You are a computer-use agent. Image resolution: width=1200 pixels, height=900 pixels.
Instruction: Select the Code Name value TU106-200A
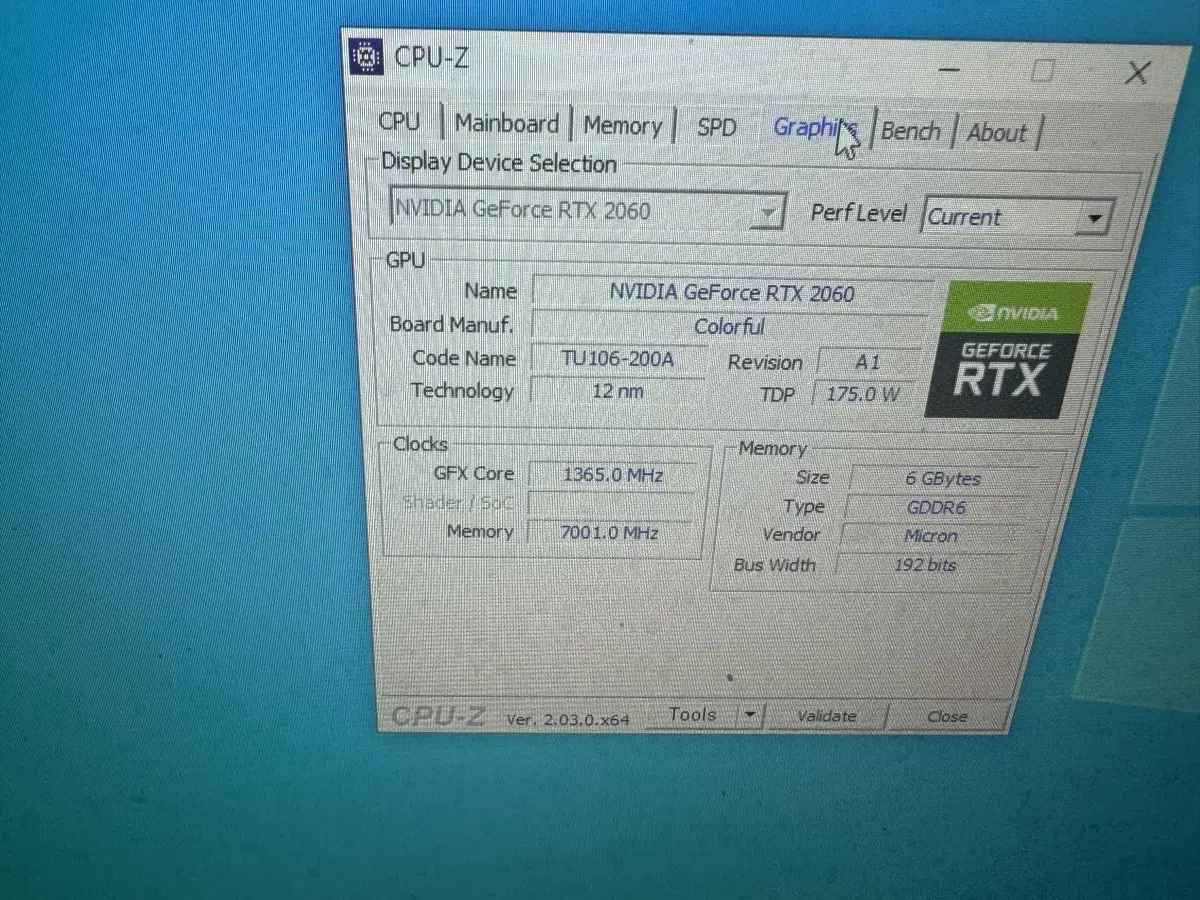(x=617, y=359)
